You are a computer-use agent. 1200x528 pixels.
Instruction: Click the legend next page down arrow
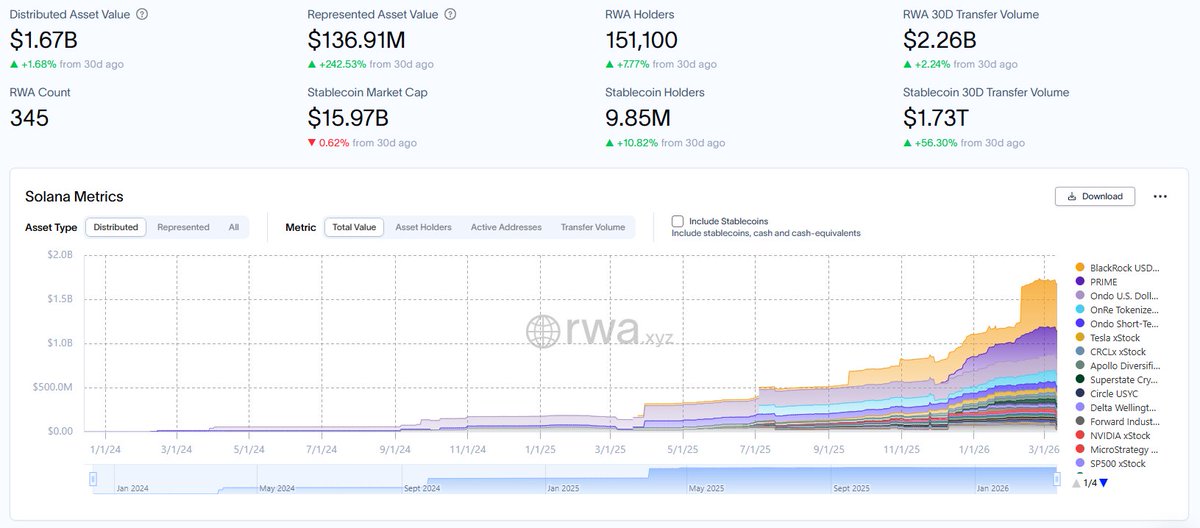coord(1103,483)
